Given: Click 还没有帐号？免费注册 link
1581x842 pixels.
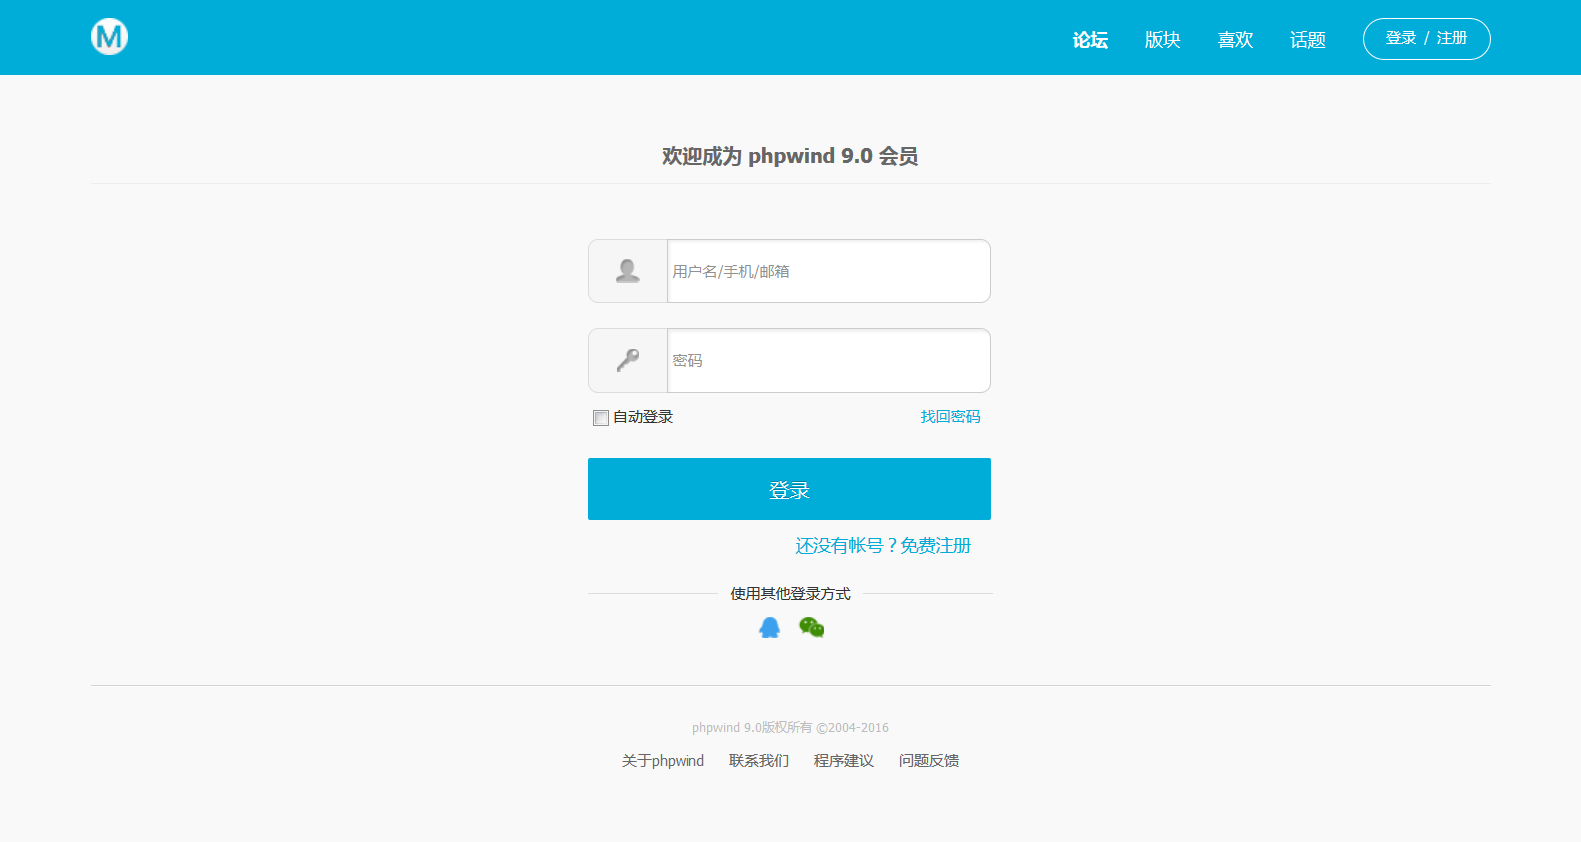Looking at the screenshot, I should (883, 546).
